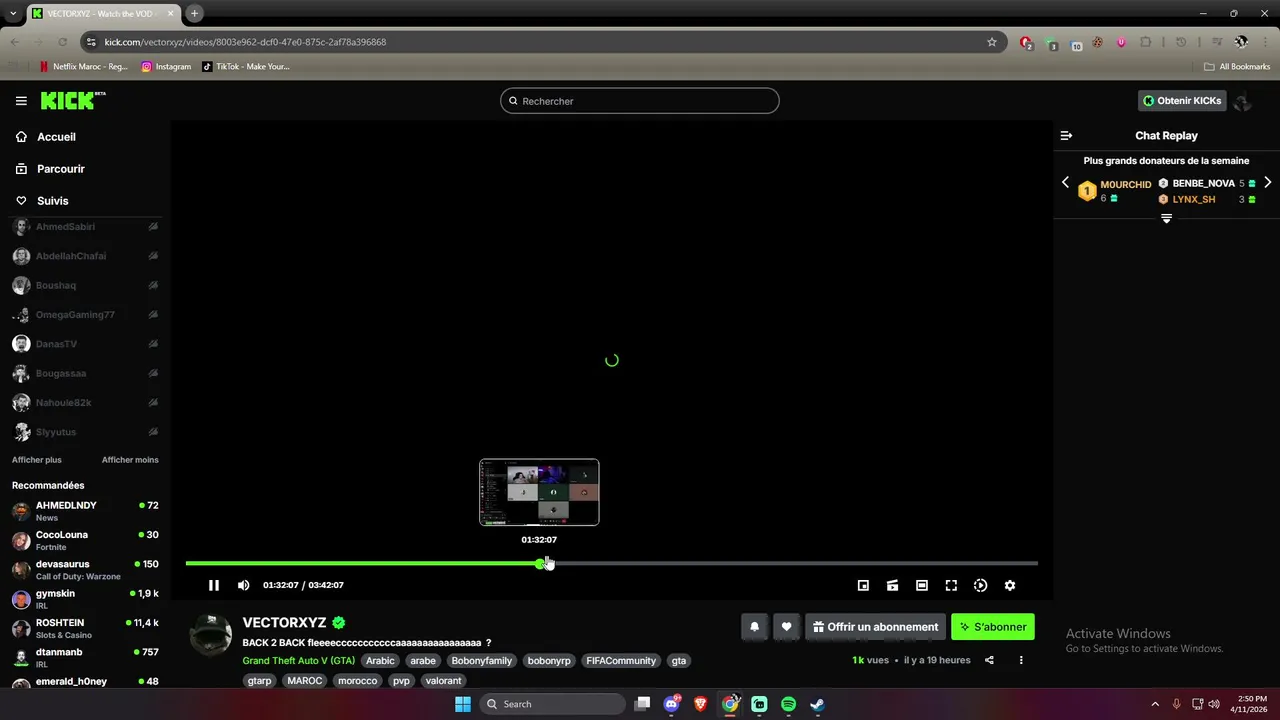This screenshot has width=1280, height=720.
Task: Click the KICK logo
Action: point(72,100)
